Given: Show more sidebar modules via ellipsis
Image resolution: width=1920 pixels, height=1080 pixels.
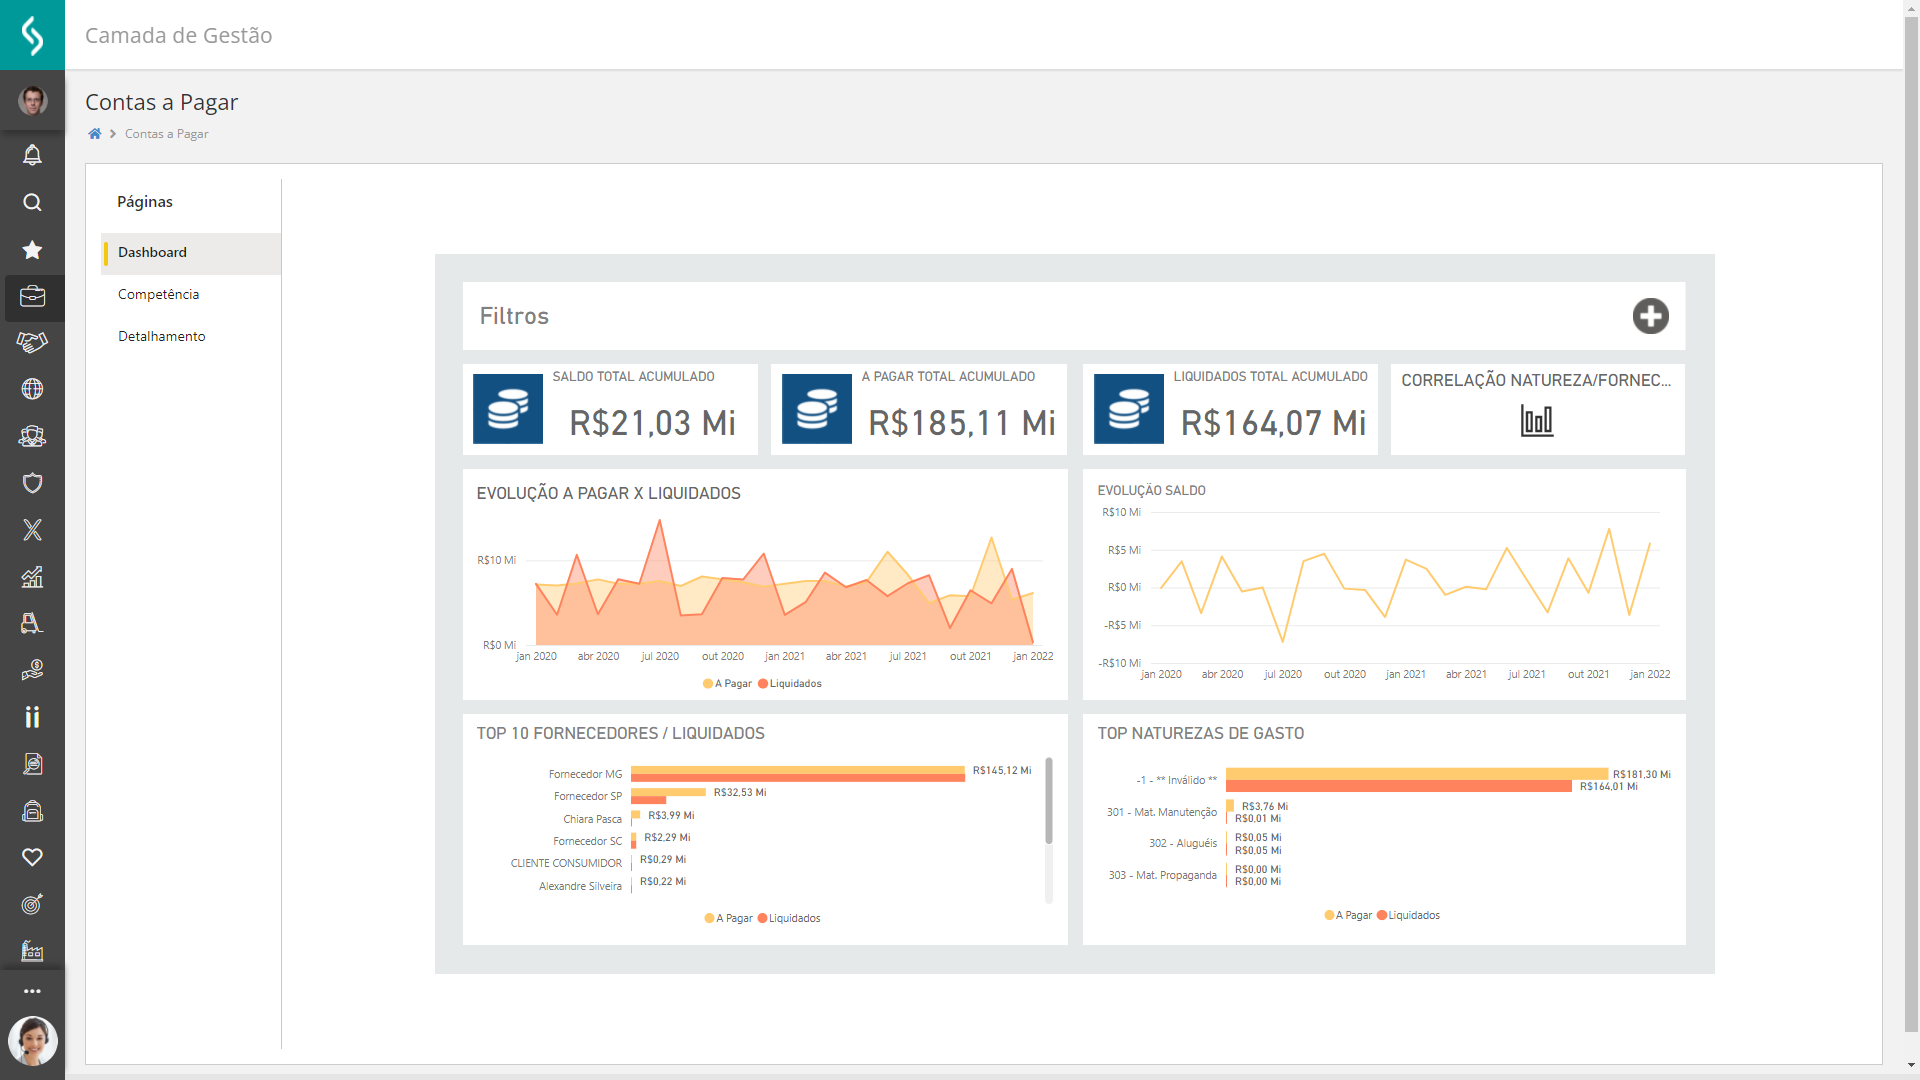Looking at the screenshot, I should pos(32,991).
